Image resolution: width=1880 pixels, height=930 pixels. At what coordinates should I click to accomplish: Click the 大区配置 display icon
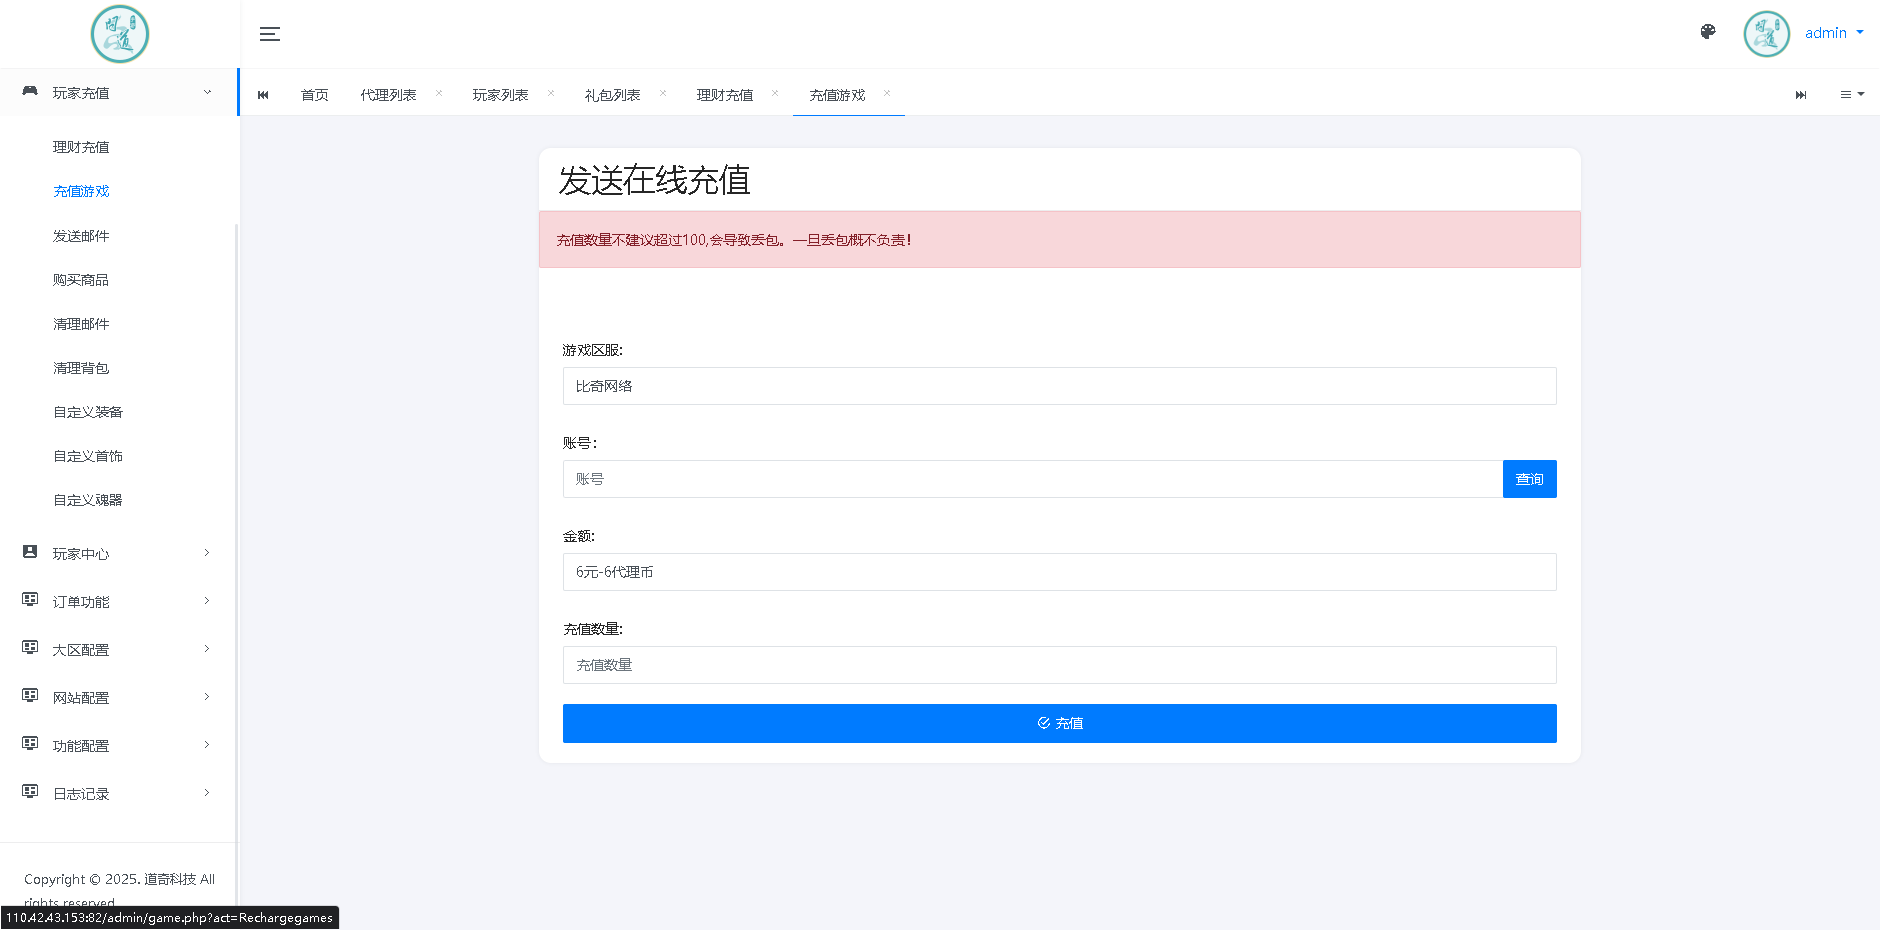click(28, 648)
